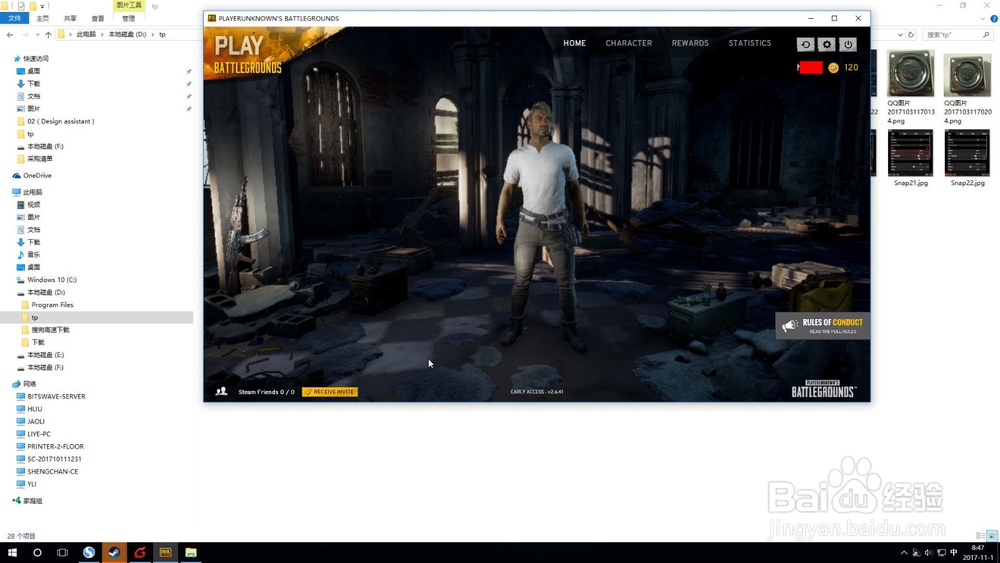Open the CHARACTER tab in game
Viewport: 1000px width, 563px height.
click(x=629, y=43)
